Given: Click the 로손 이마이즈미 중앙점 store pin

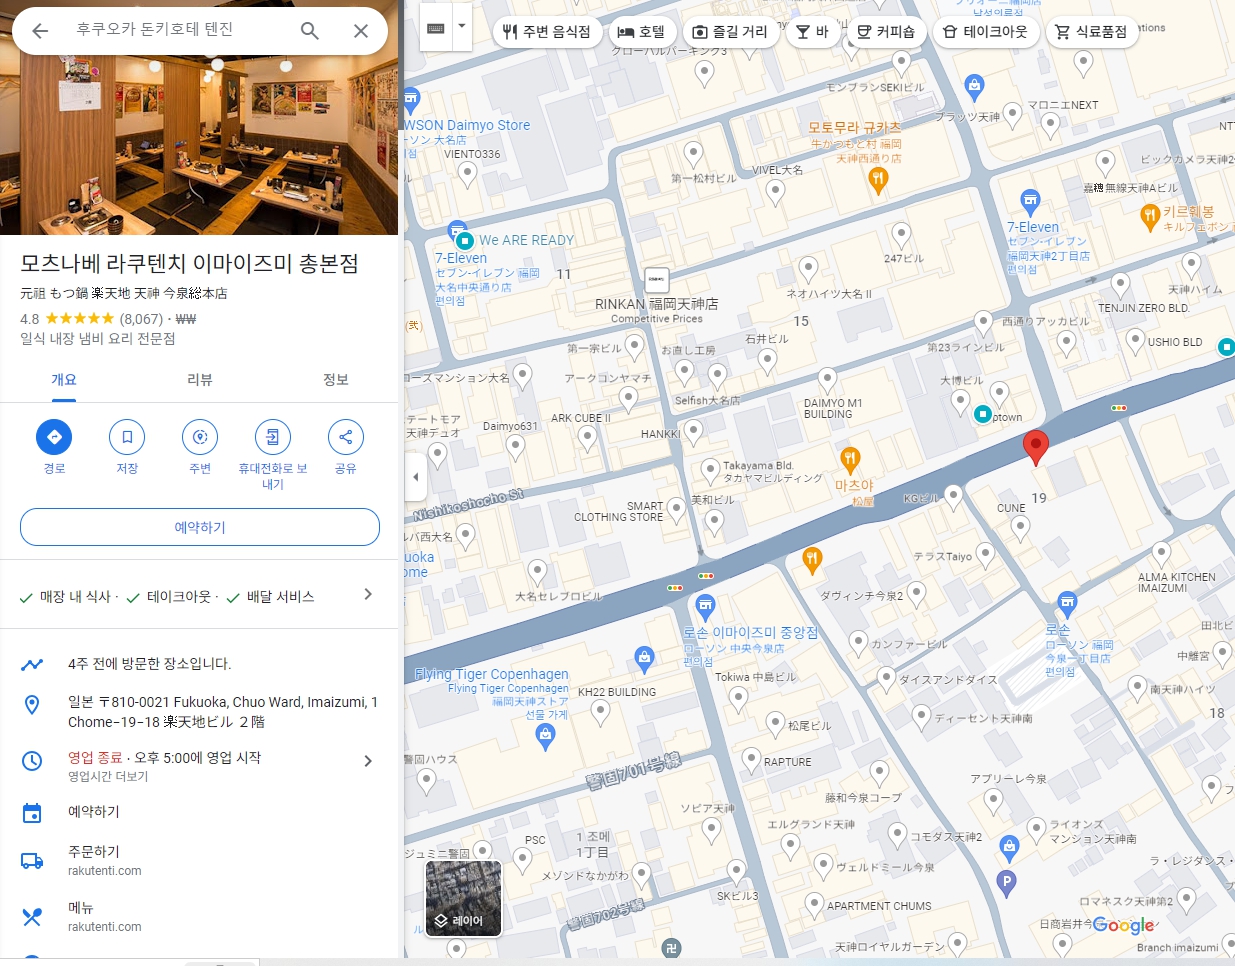Looking at the screenshot, I should pos(706,607).
